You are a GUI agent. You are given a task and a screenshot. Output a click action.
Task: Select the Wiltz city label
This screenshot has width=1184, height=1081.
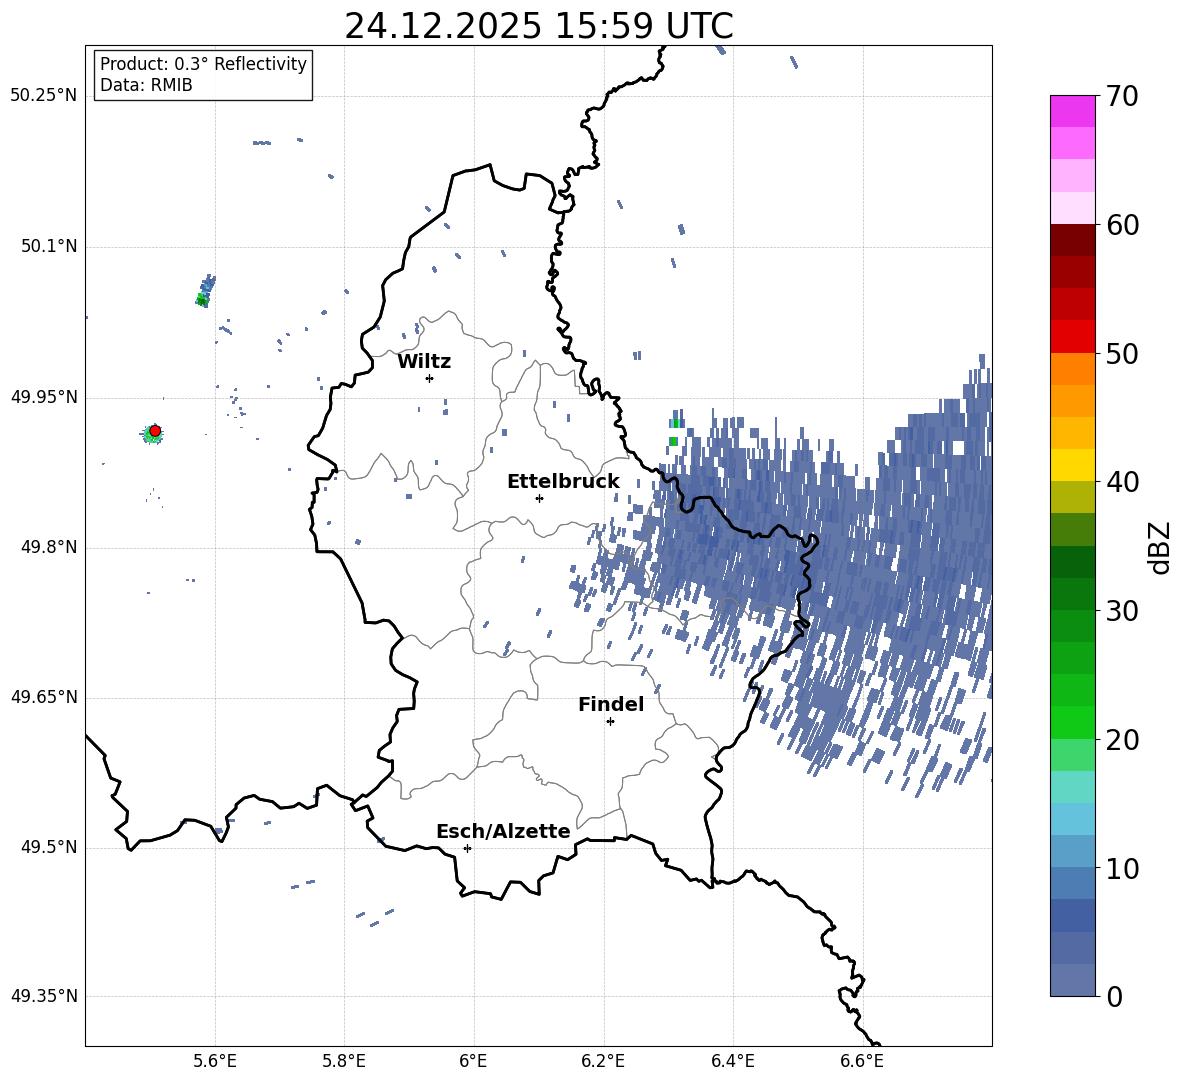click(424, 362)
